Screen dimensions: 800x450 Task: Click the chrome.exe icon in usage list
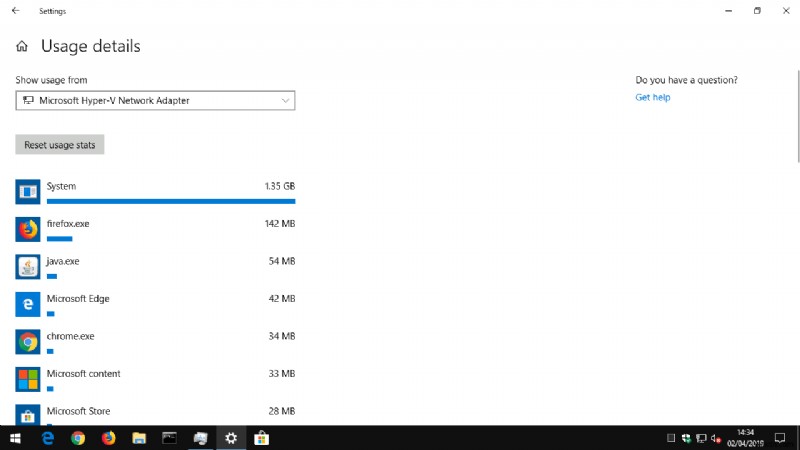click(x=28, y=342)
